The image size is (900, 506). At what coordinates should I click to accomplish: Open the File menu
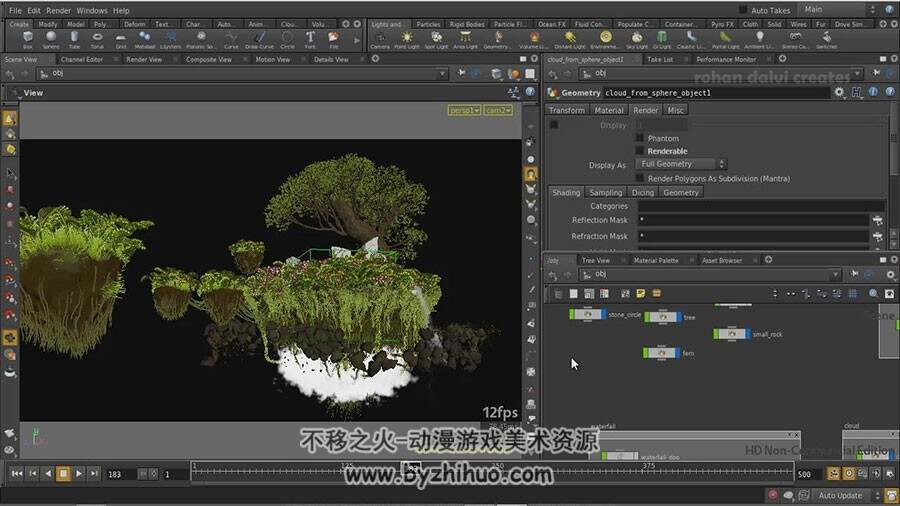coord(15,10)
